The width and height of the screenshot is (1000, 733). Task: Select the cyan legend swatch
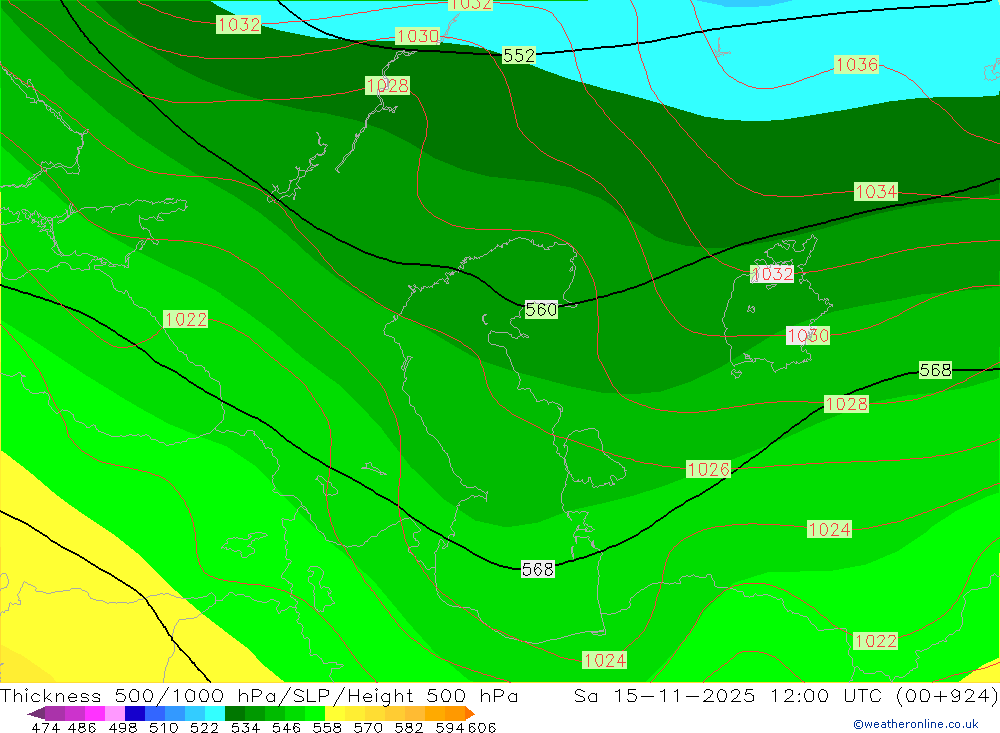click(x=215, y=713)
